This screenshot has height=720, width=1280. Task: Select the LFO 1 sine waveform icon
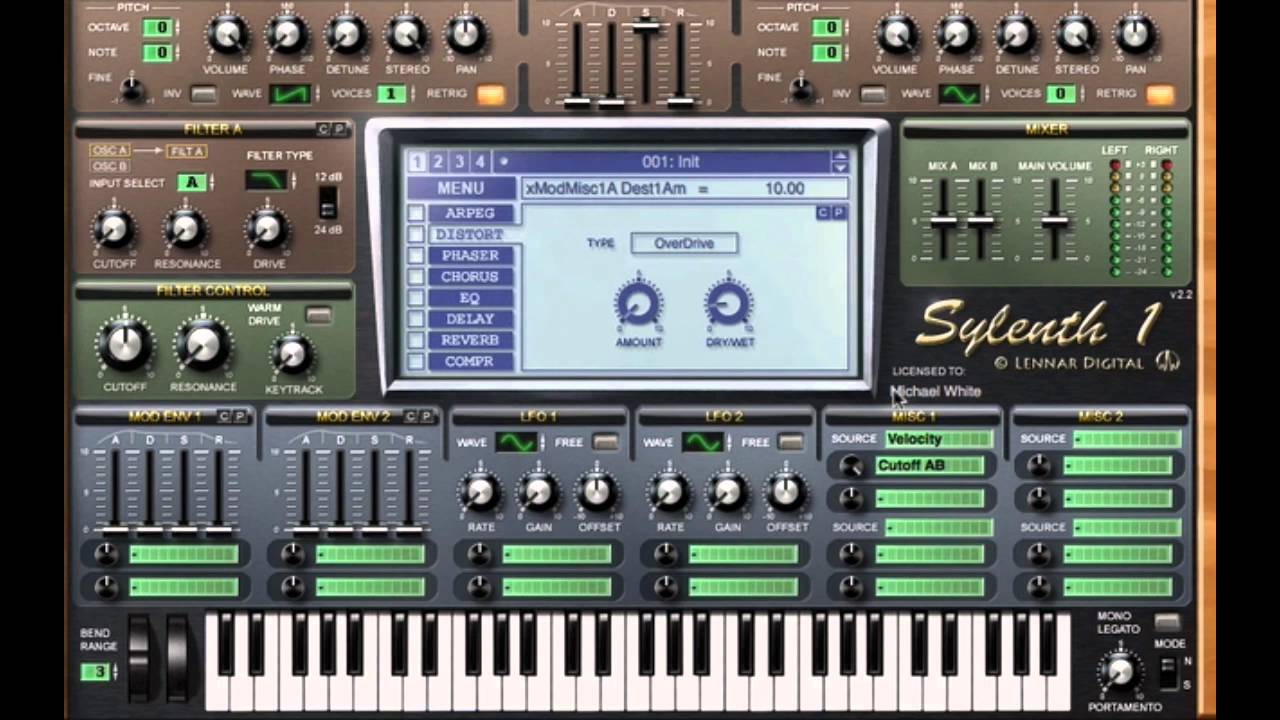point(515,442)
